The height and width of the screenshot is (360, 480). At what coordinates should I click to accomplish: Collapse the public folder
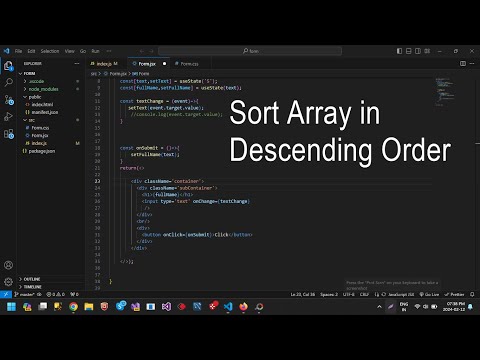pyautogui.click(x=35, y=97)
